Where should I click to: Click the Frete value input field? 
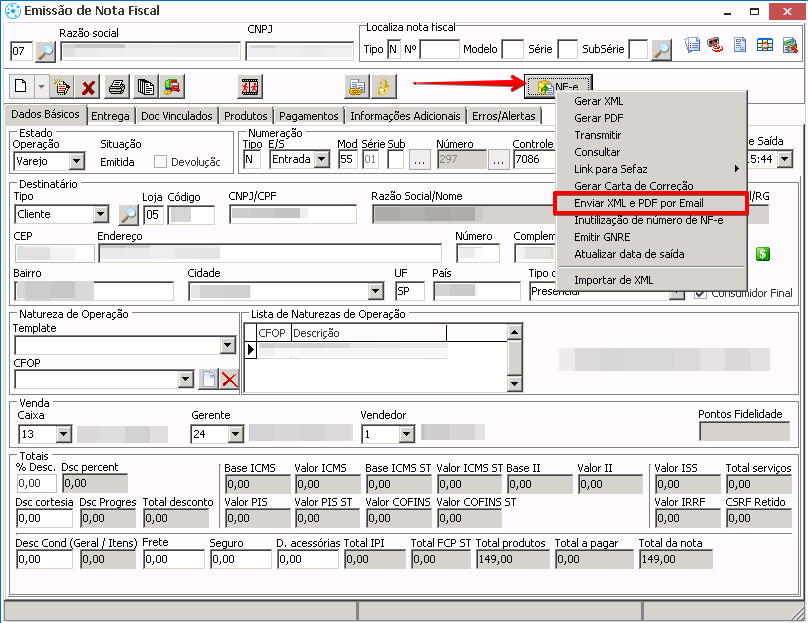tap(174, 560)
